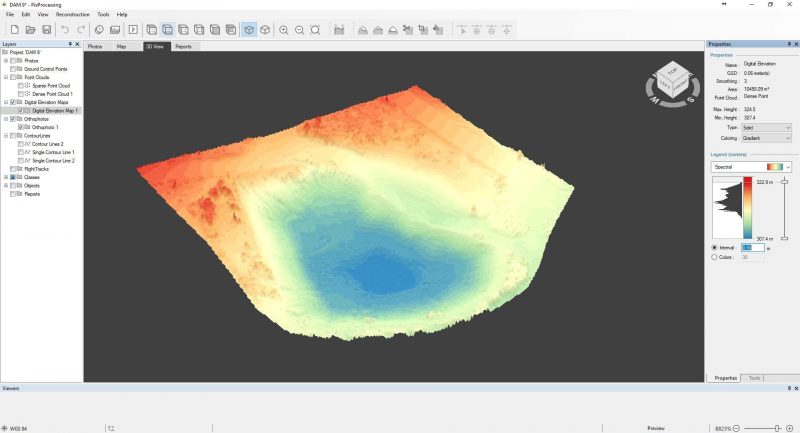800x433 pixels.
Task: Uncheck the Digital Elevation Map 1 layer
Action: pos(21,110)
